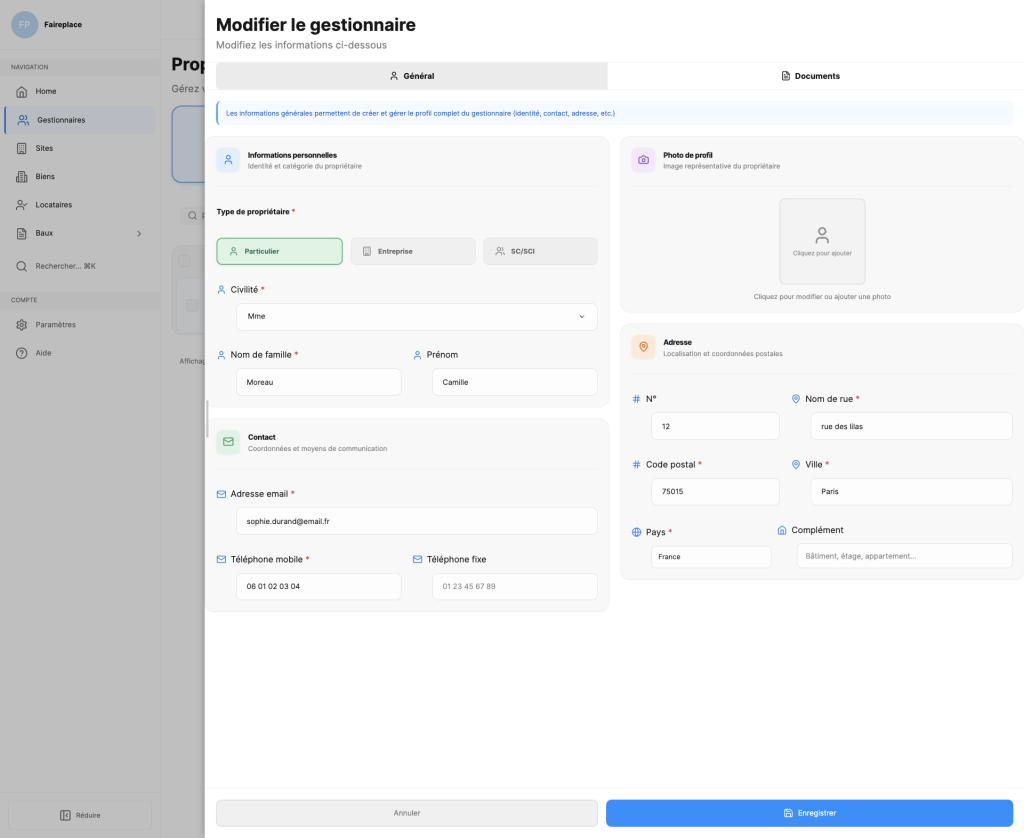
Task: Open the Civilité dropdown showing Mme
Action: pos(416,316)
